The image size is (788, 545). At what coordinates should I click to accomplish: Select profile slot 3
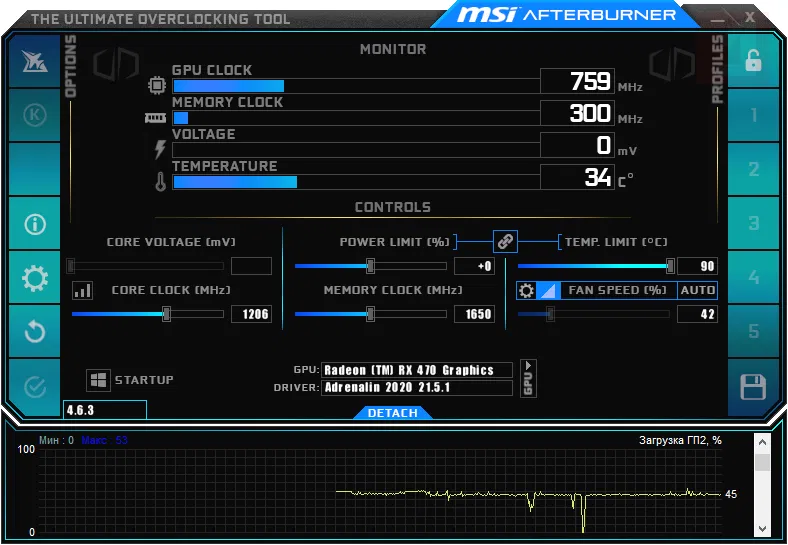coord(753,223)
